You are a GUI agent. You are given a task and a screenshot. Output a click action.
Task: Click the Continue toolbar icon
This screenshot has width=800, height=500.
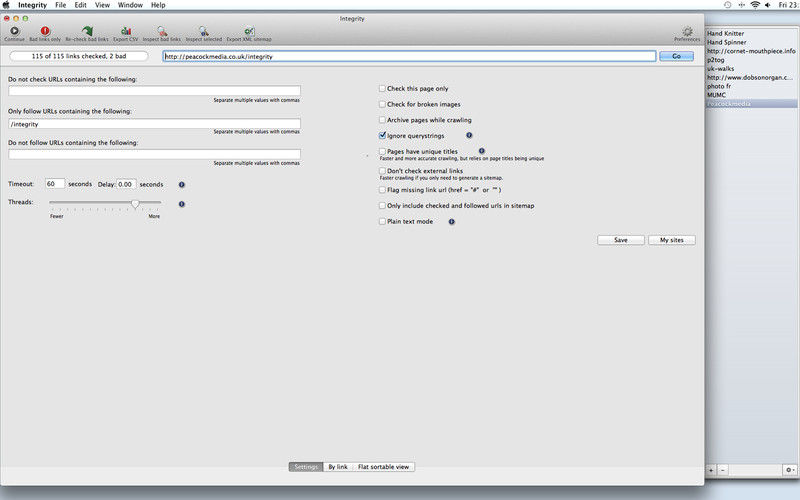14,32
